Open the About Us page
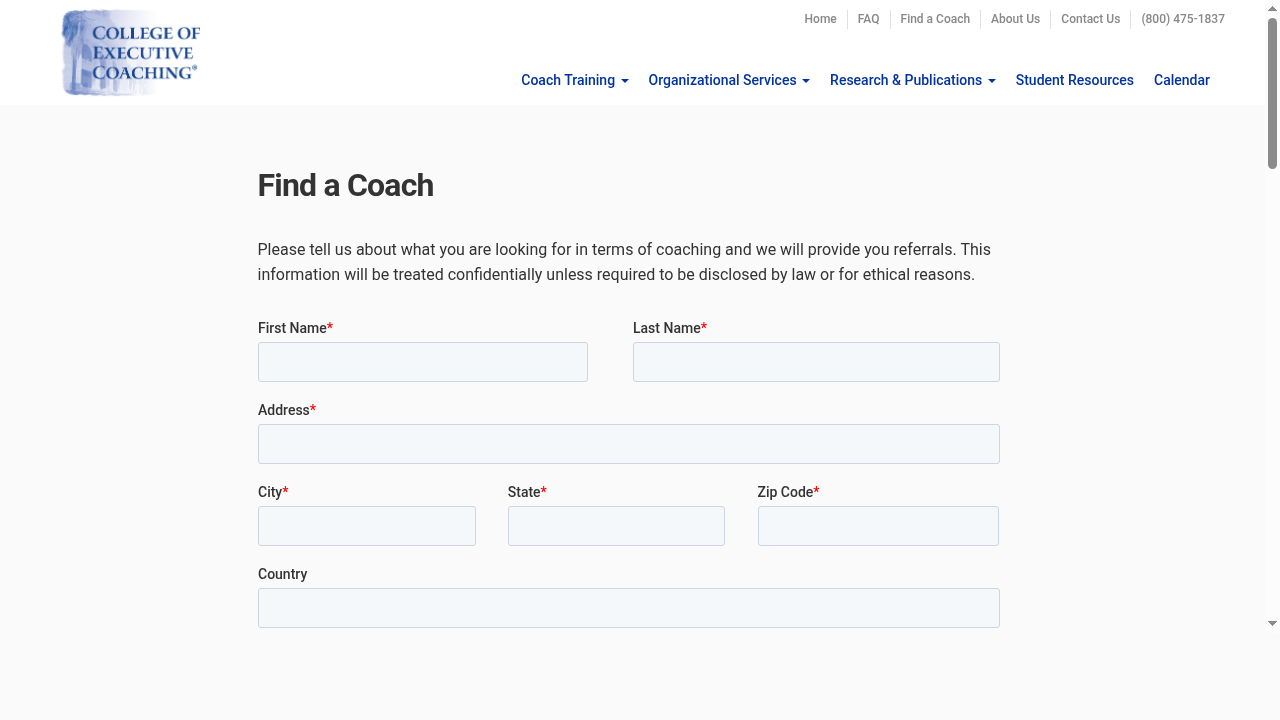The width and height of the screenshot is (1280, 720). 1015,19
